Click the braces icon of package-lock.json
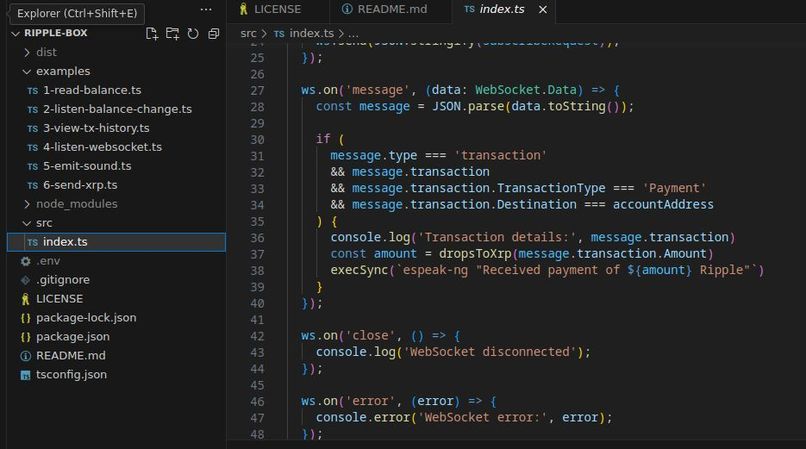Image resolution: width=806 pixels, height=449 pixels. pos(25,318)
